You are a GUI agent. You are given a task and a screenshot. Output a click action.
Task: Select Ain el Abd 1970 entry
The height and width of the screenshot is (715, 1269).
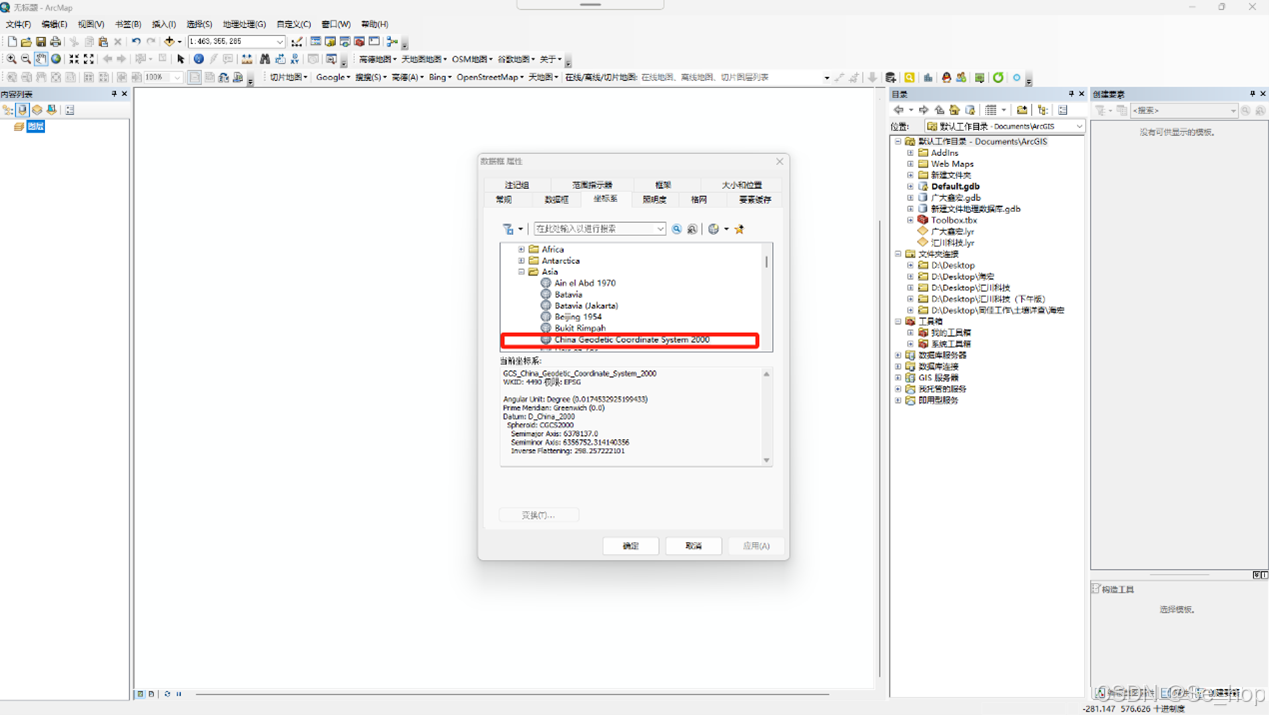pyautogui.click(x=585, y=283)
